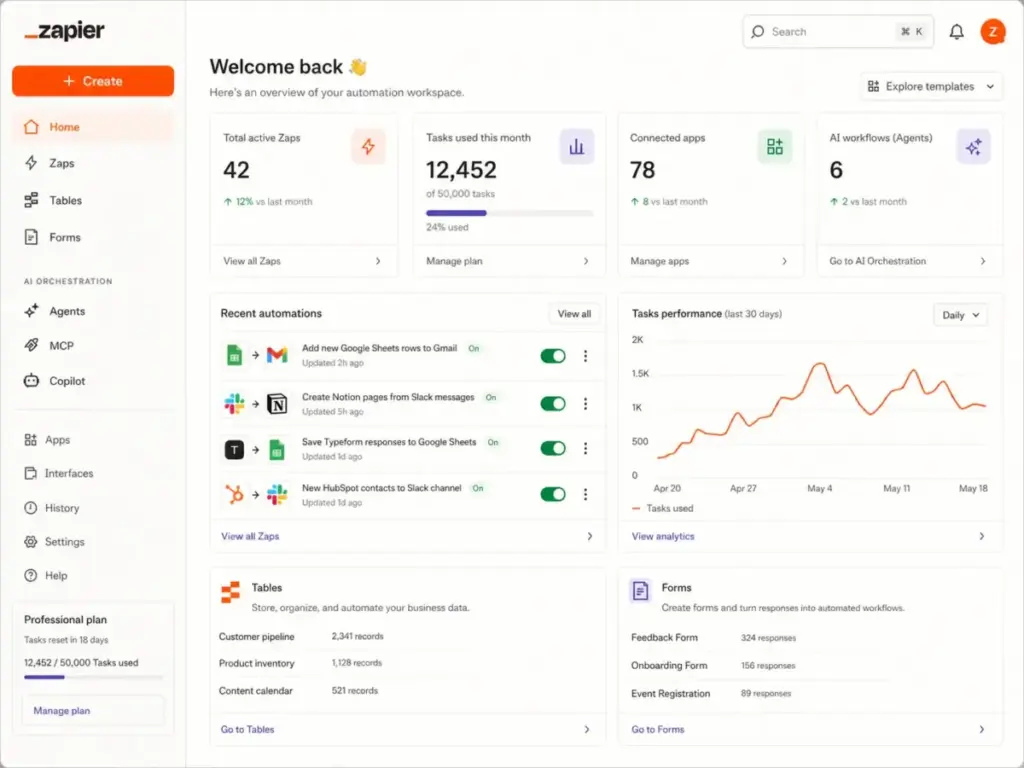Screen dimensions: 1024x768
Task: Click Go to Tables link
Action: [x=248, y=729]
